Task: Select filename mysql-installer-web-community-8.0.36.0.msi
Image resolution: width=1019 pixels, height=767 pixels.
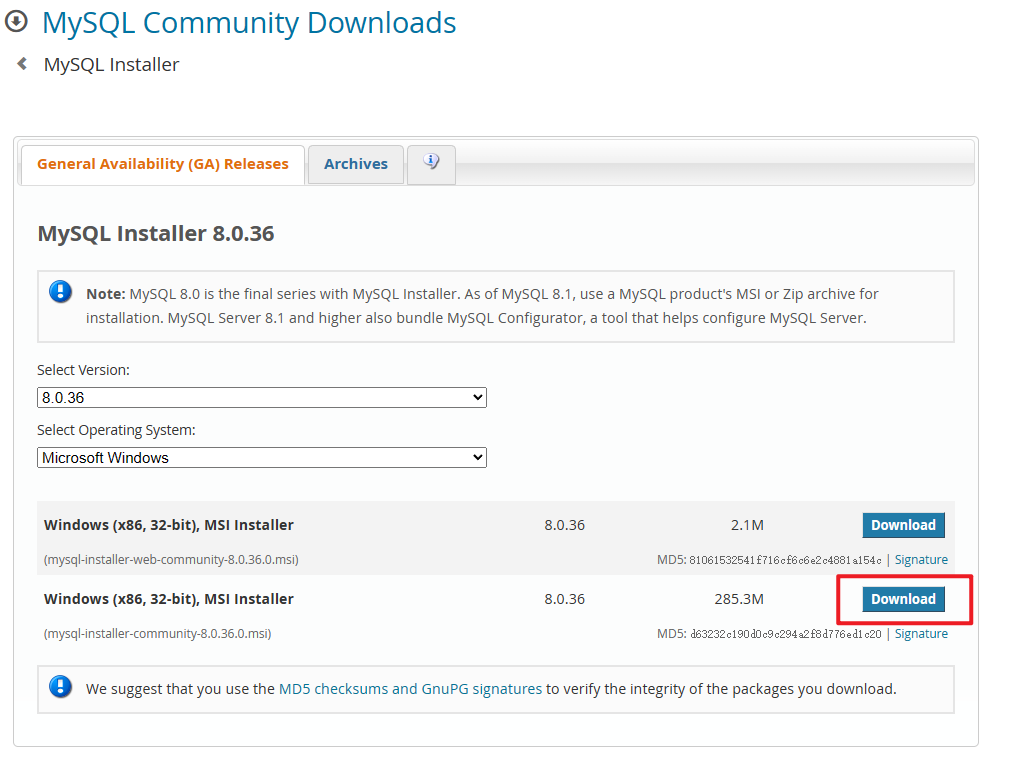Action: pyautogui.click(x=171, y=560)
